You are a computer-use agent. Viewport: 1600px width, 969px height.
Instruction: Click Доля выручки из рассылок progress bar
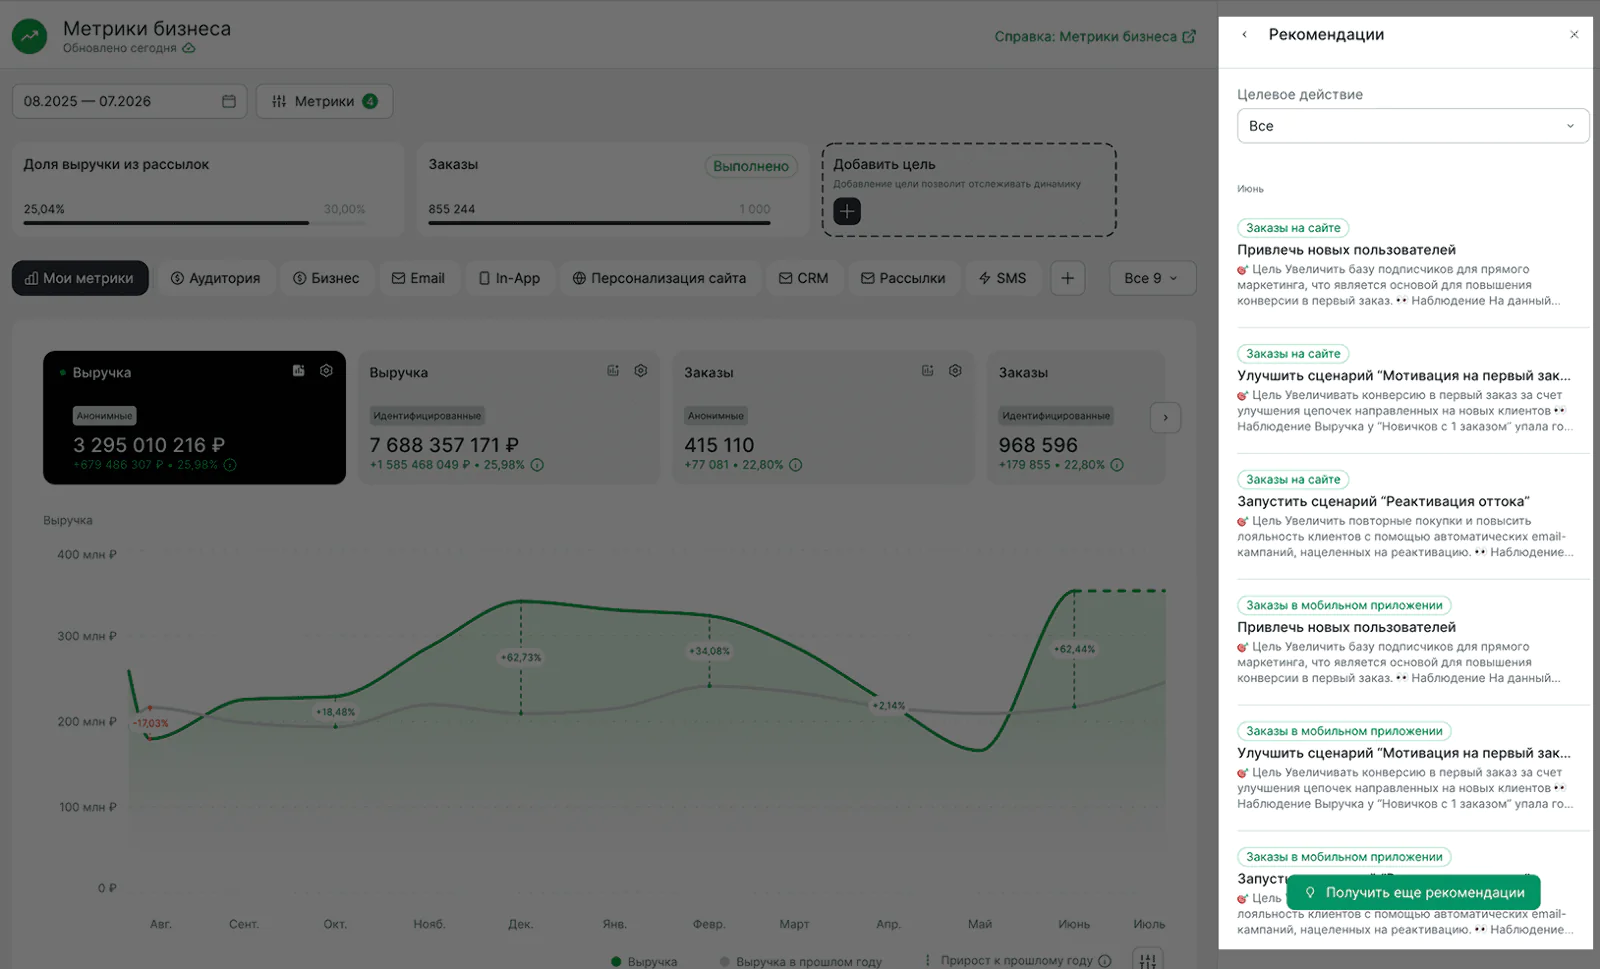195,222
